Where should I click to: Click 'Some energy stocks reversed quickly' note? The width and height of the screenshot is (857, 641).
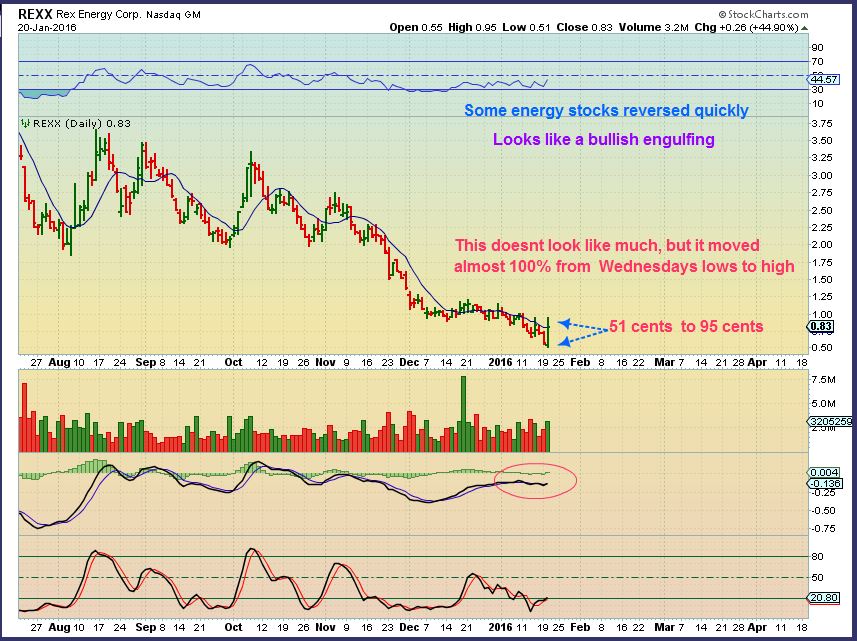(x=606, y=110)
